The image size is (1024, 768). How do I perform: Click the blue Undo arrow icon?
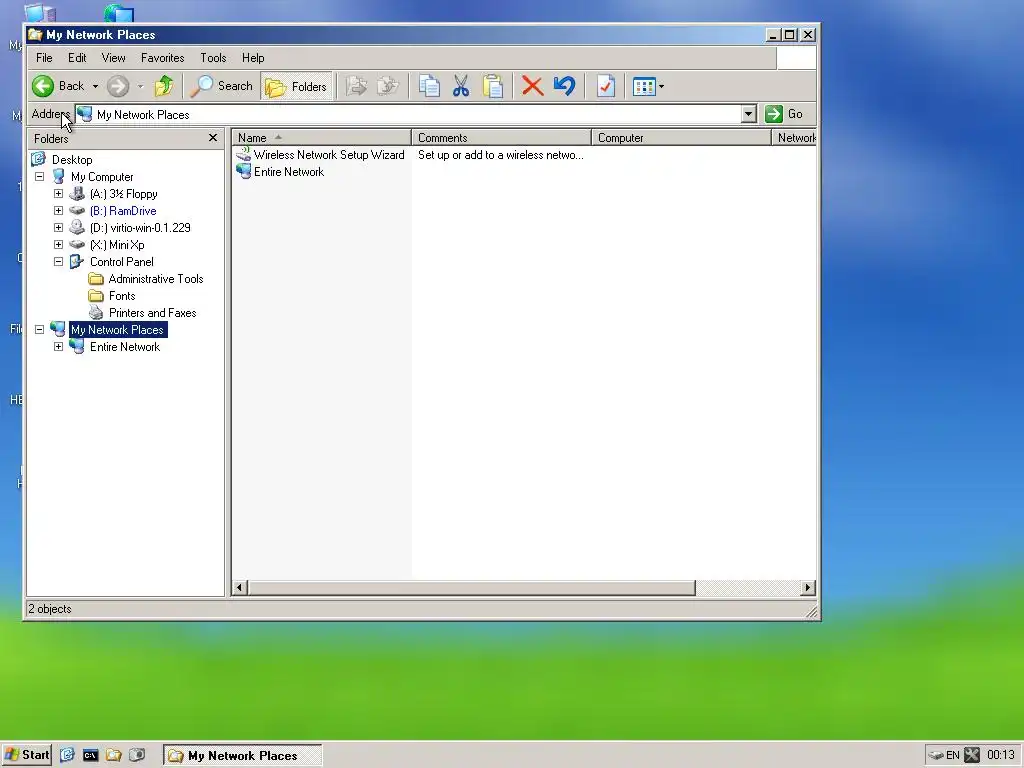(565, 86)
